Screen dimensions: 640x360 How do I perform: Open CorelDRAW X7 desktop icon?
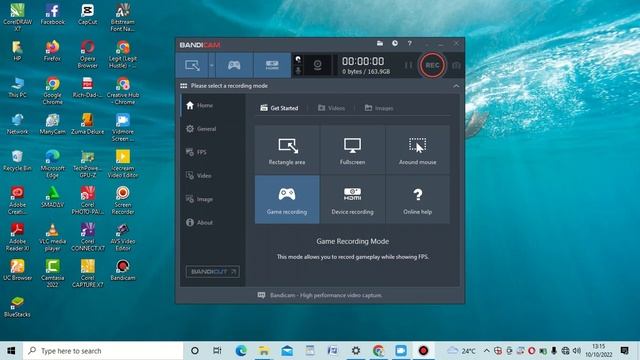coord(18,17)
